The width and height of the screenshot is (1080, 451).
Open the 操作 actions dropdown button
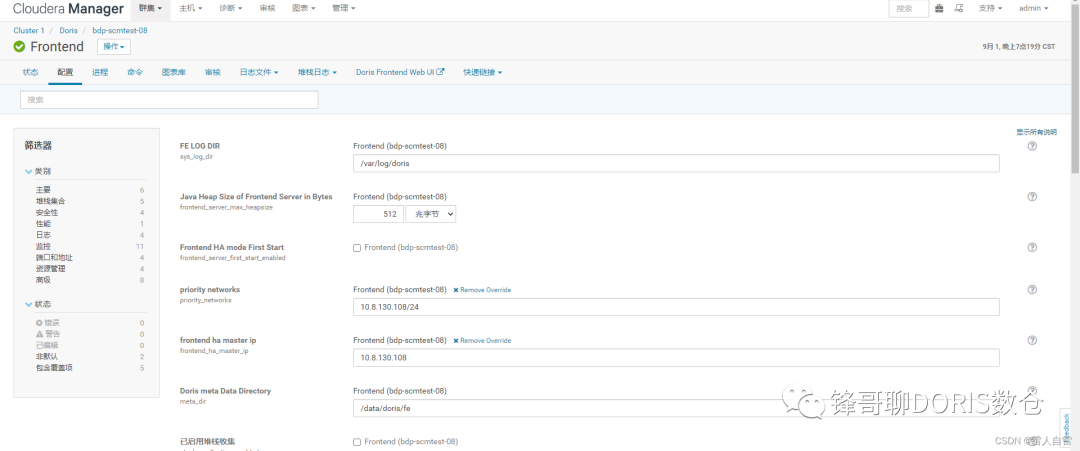coord(114,47)
